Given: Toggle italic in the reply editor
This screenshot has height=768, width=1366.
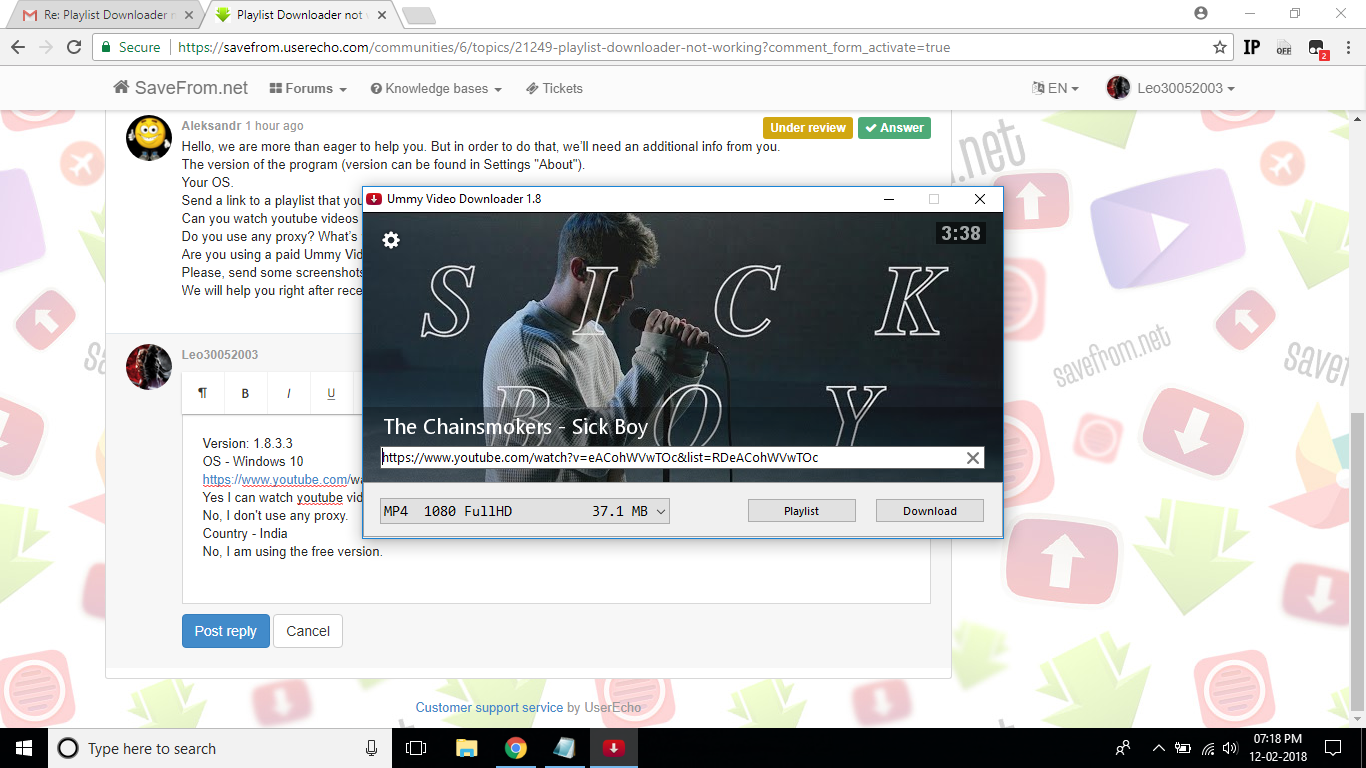Looking at the screenshot, I should coord(288,393).
